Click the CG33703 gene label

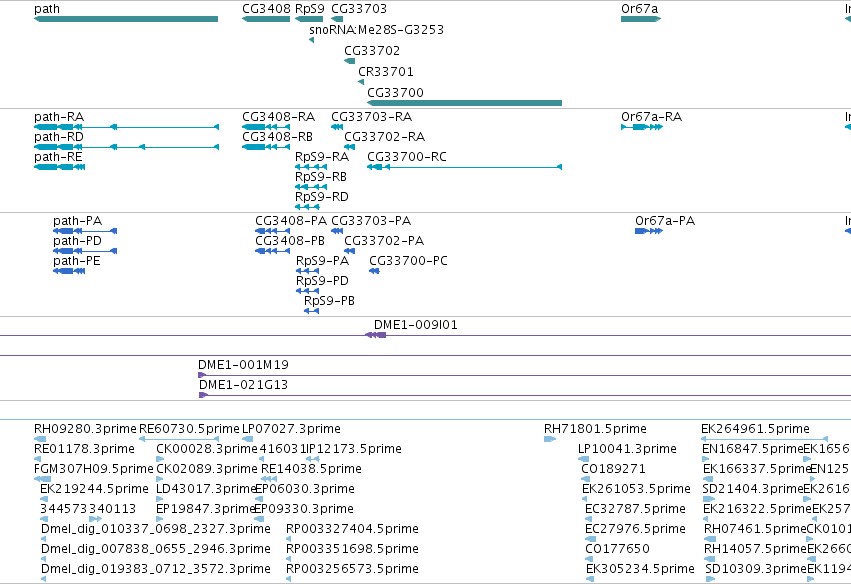[x=359, y=9]
